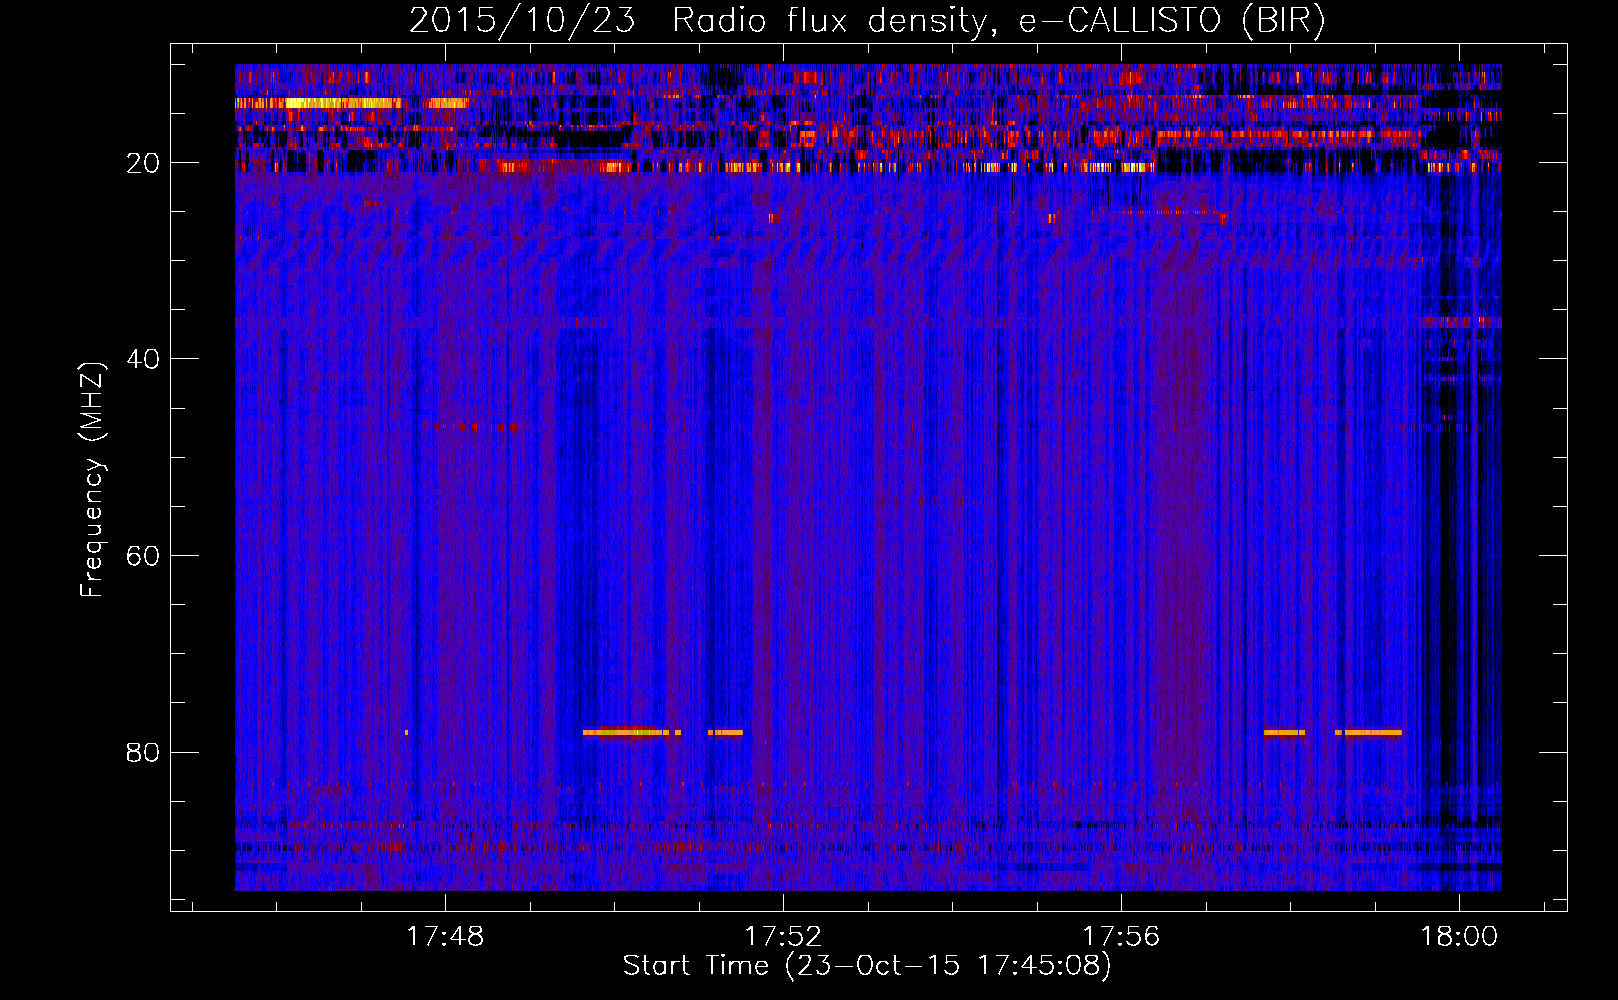Click the "60" frequency tick label
1618x1000 pixels.
(x=143, y=556)
